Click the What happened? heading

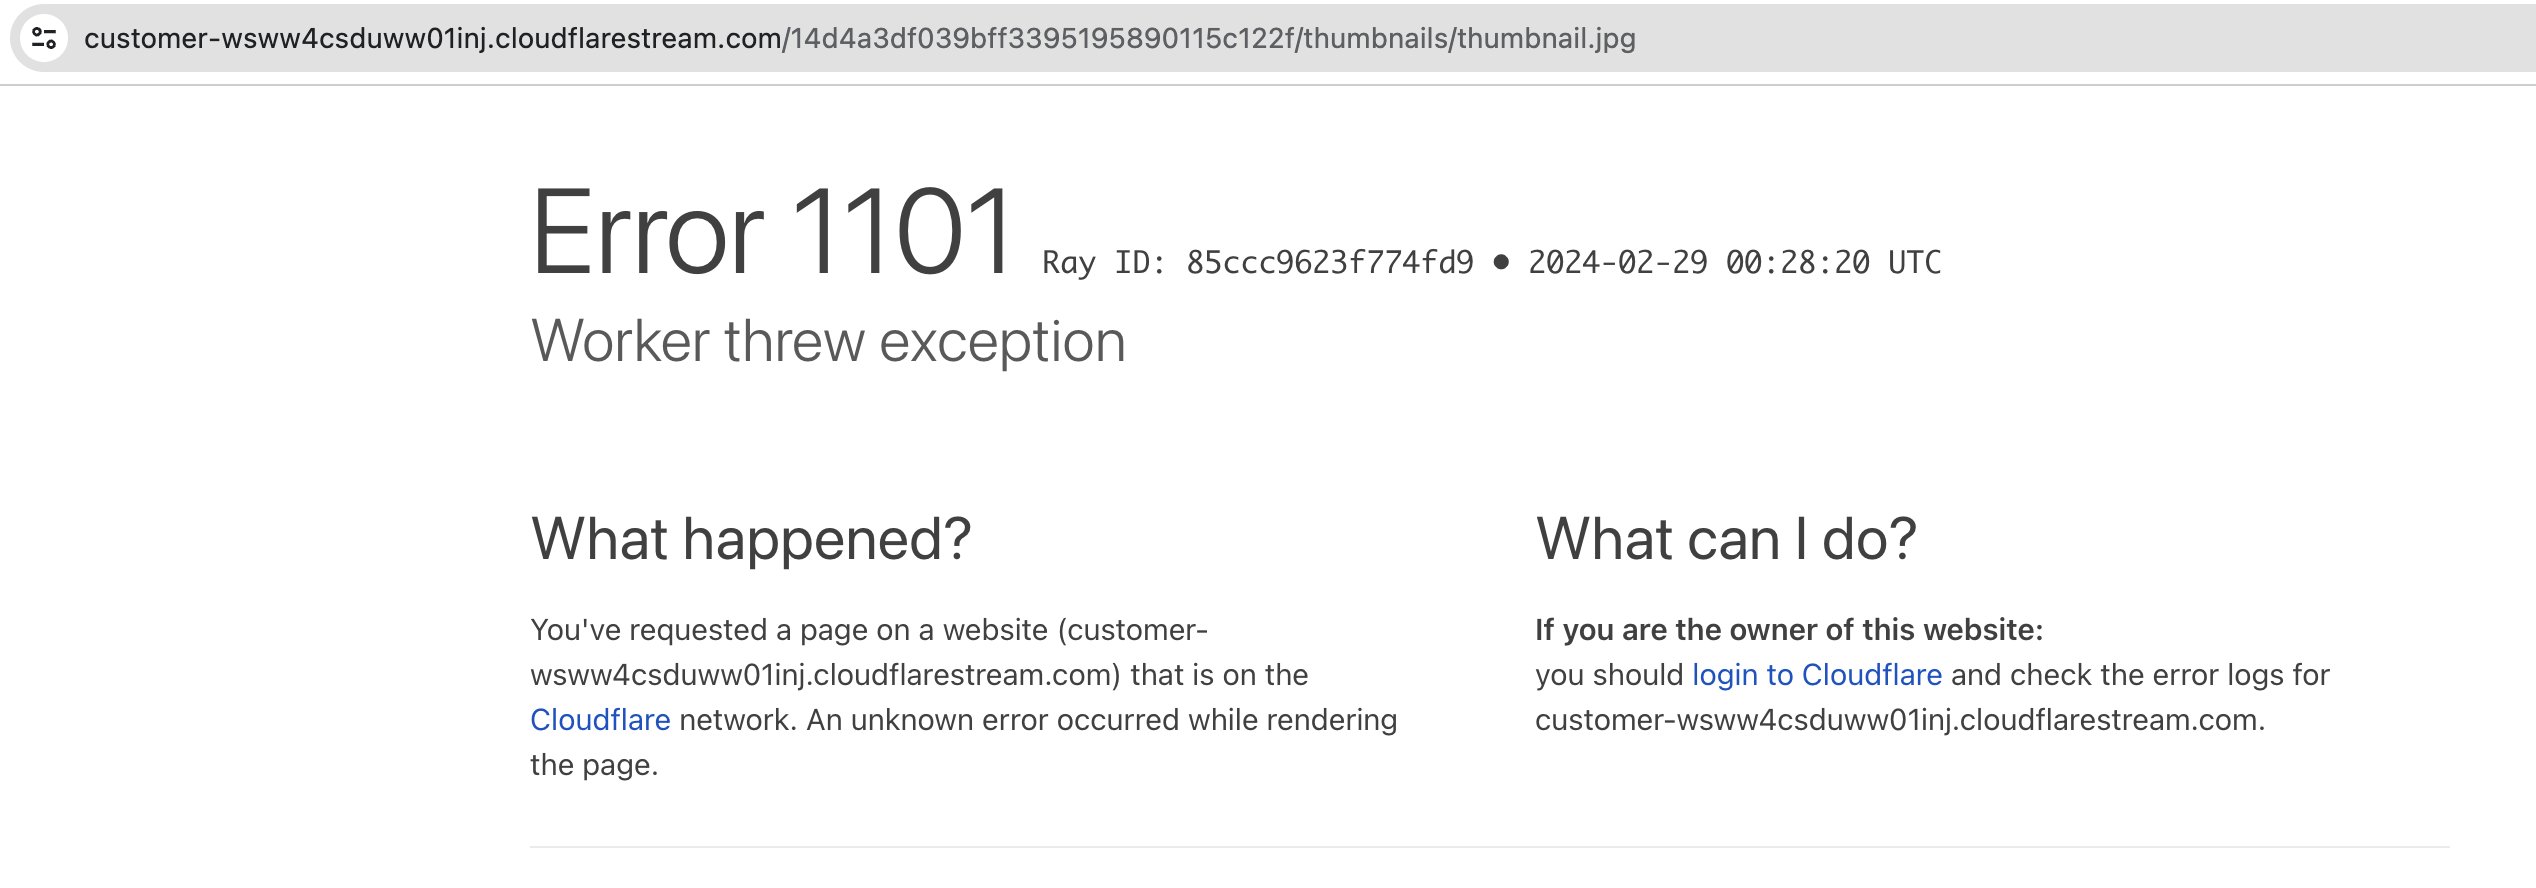[752, 537]
